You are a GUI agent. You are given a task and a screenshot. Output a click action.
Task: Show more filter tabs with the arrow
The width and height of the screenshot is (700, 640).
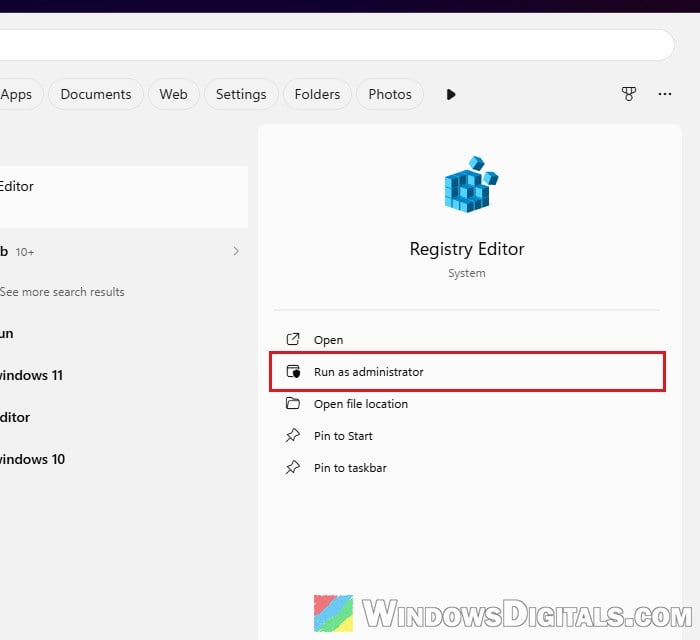[451, 95]
